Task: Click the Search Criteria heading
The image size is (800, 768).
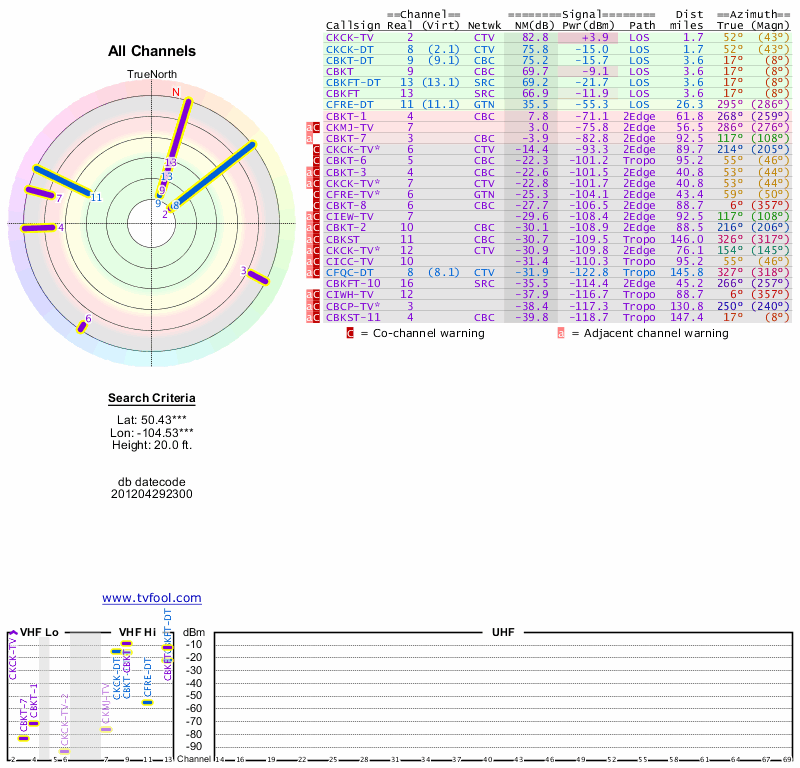Action: [152, 398]
